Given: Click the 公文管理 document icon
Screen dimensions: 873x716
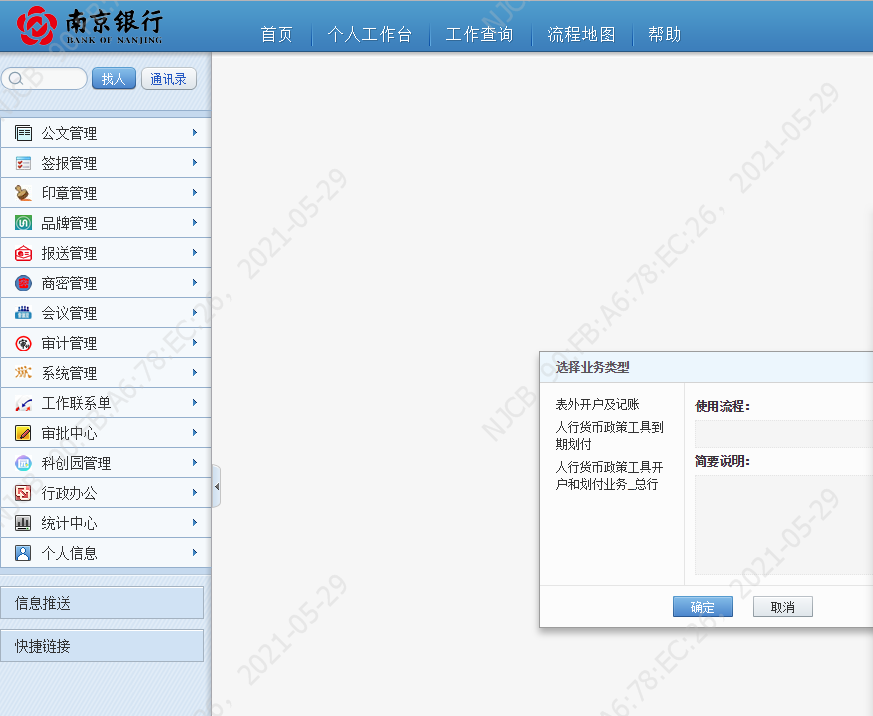Looking at the screenshot, I should pos(23,133).
